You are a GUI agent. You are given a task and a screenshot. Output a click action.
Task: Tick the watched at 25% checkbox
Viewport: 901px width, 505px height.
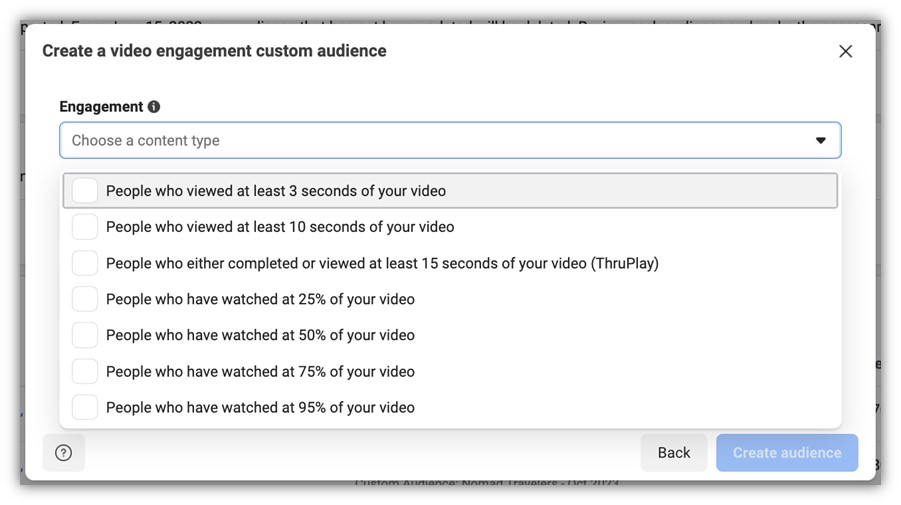pyautogui.click(x=85, y=299)
